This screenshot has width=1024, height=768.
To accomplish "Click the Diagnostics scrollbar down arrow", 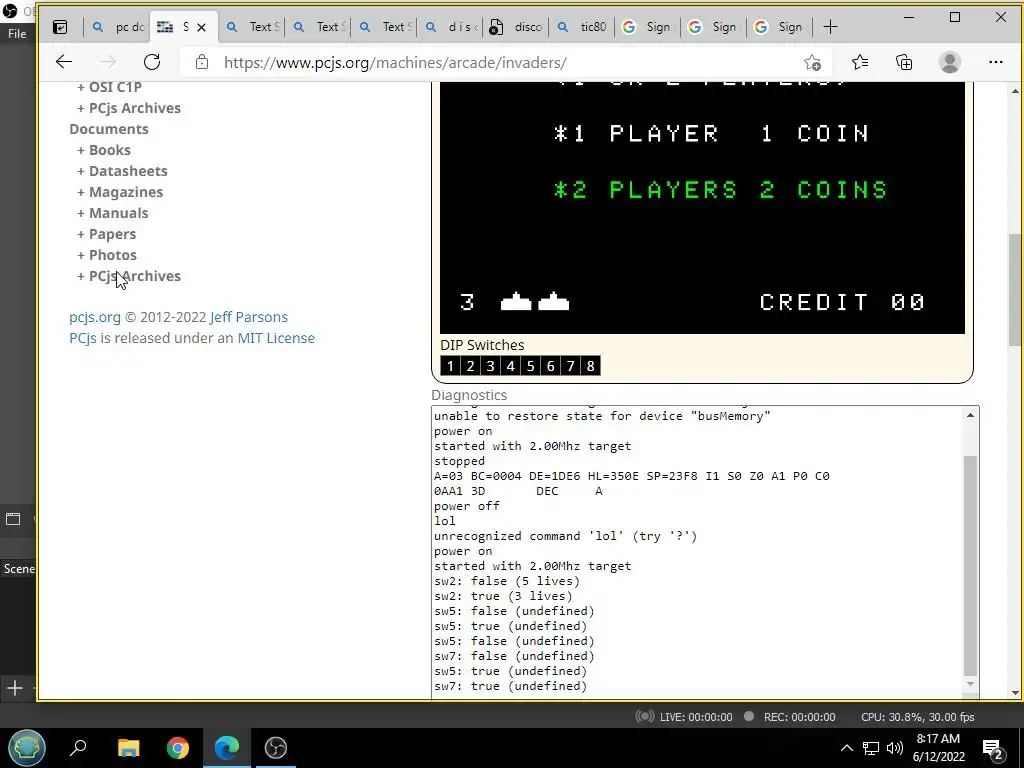I will click(x=970, y=684).
